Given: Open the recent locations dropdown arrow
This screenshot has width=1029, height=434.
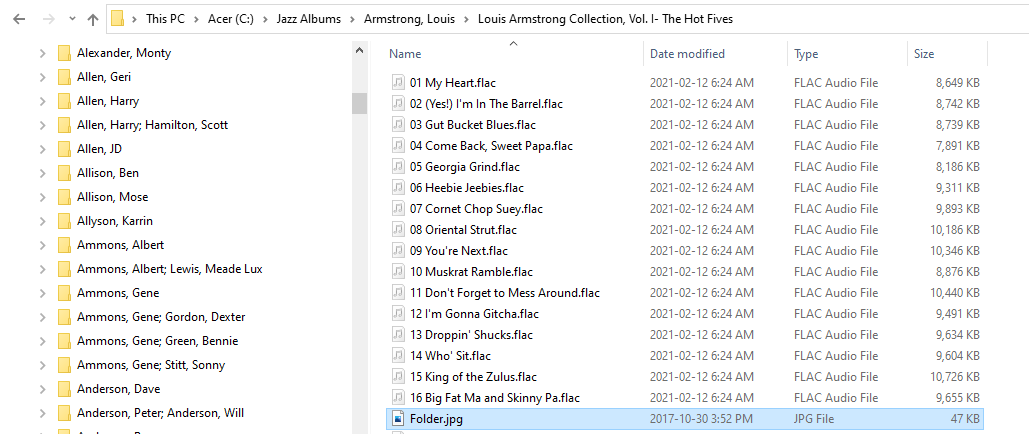Looking at the screenshot, I should coord(72,19).
